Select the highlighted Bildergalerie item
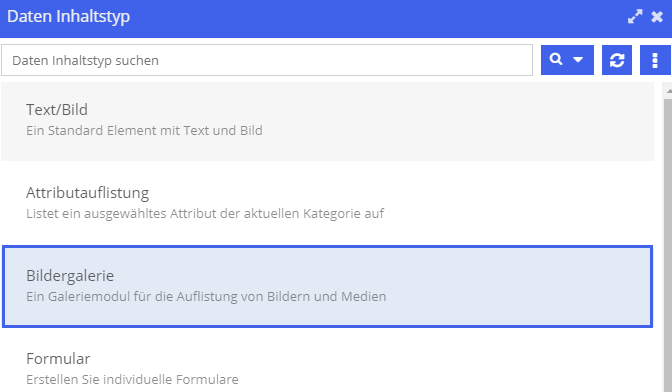This screenshot has width=672, height=392. (x=327, y=286)
